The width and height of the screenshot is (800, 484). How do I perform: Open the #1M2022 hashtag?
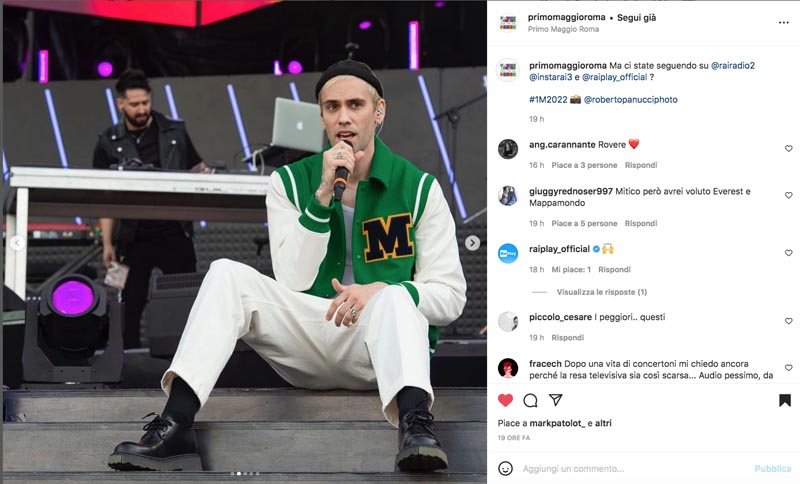(x=548, y=99)
